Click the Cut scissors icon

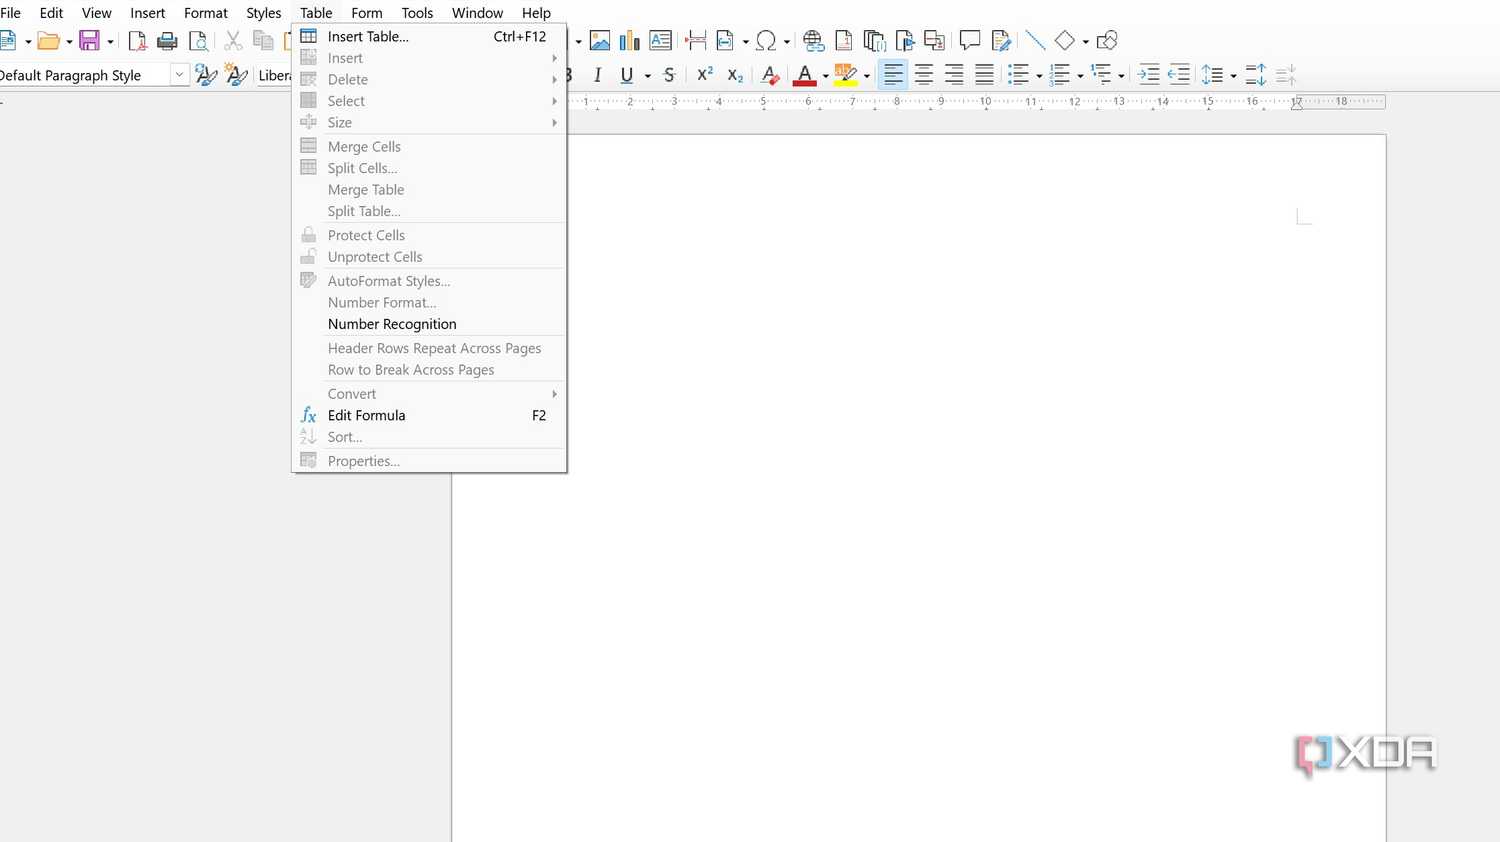pyautogui.click(x=233, y=41)
